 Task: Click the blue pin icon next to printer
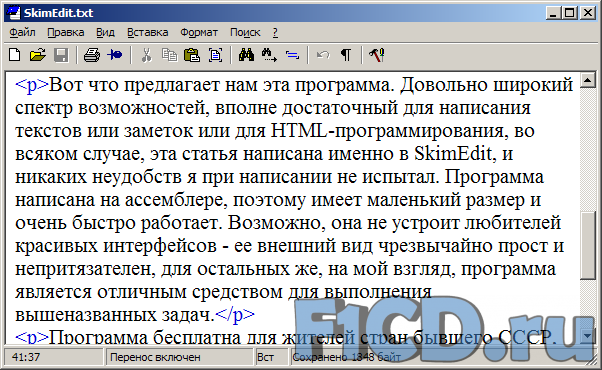point(115,55)
